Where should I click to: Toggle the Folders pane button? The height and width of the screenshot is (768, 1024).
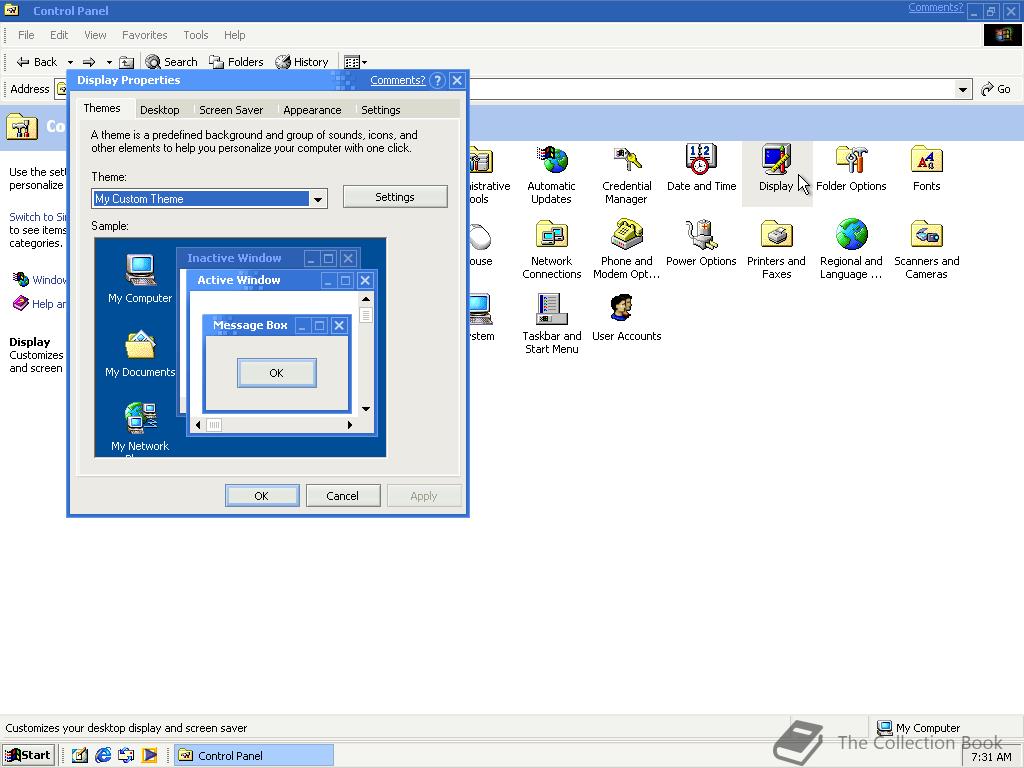coord(236,62)
